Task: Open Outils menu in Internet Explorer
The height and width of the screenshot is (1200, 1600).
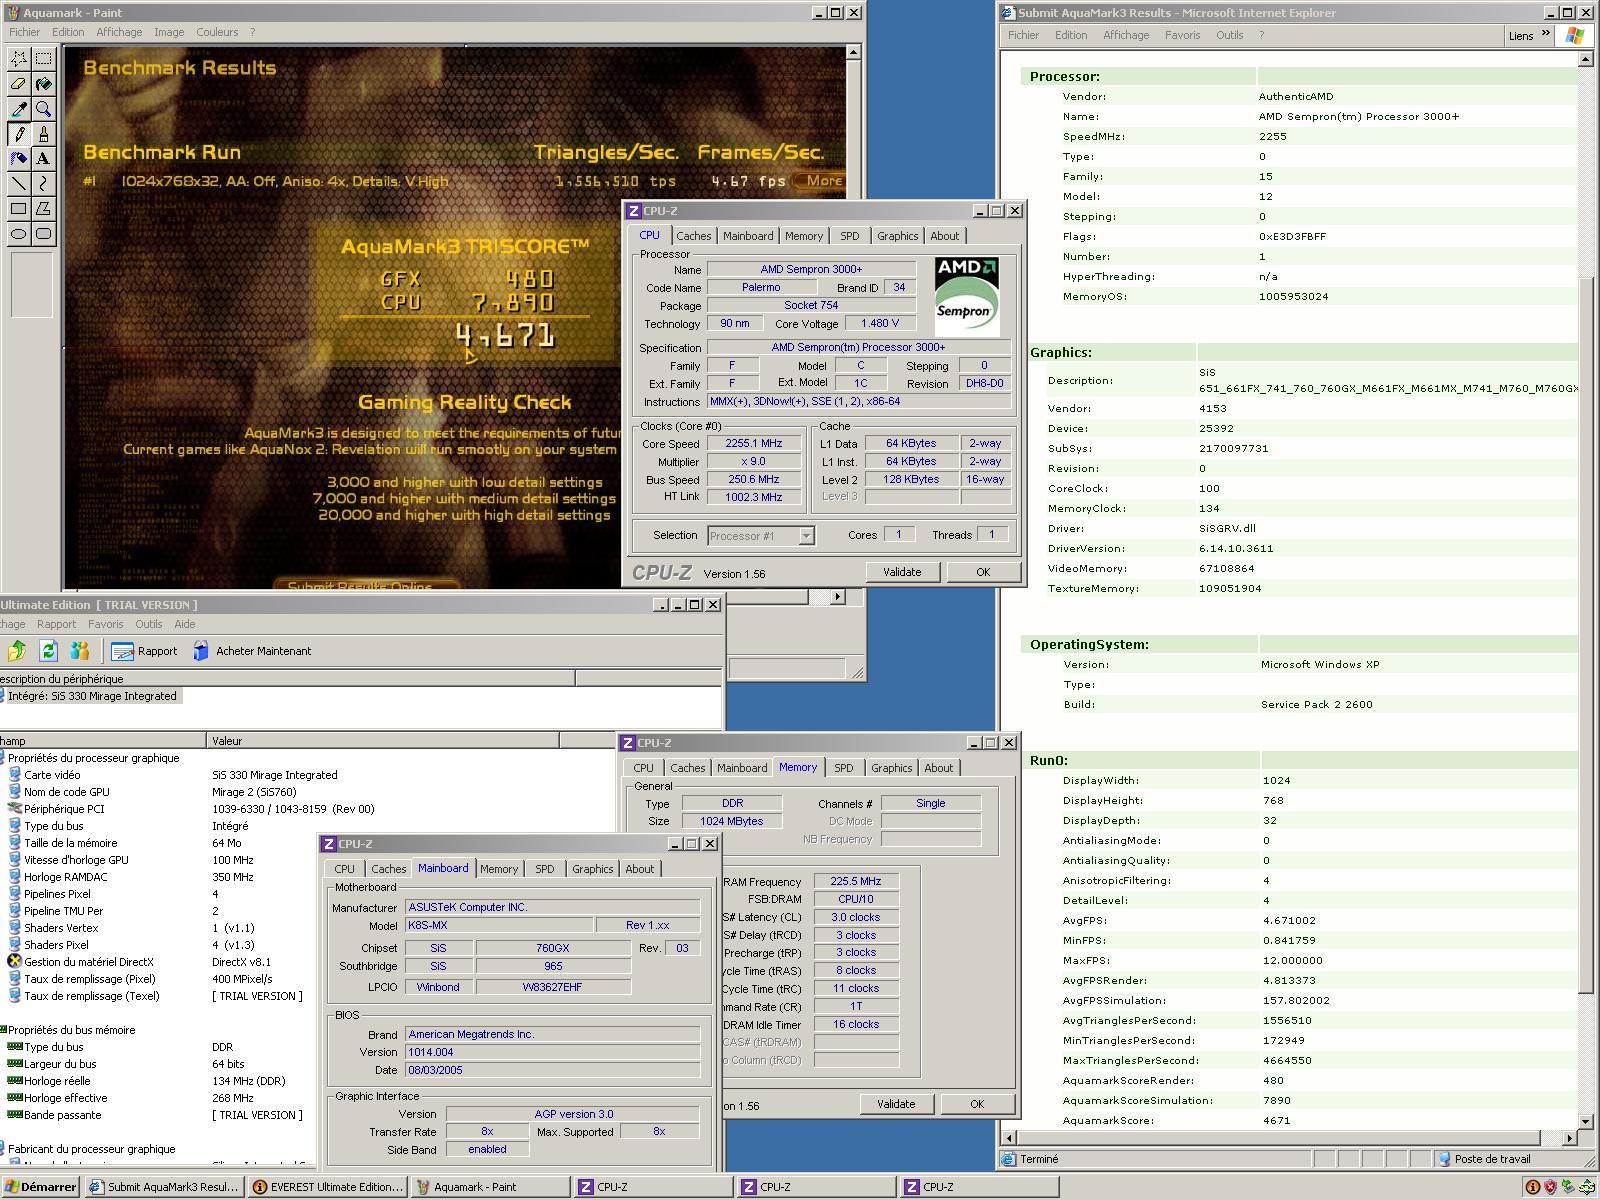Action: [x=1229, y=35]
